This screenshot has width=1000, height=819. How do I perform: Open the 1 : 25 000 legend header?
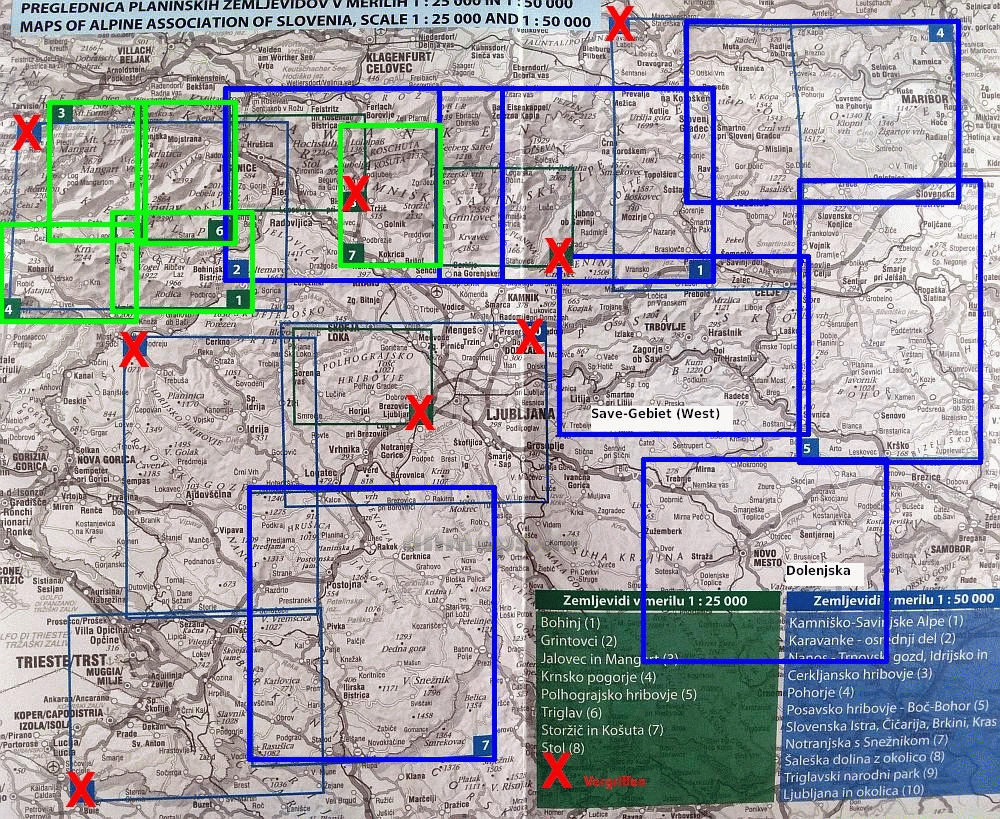pos(656,601)
